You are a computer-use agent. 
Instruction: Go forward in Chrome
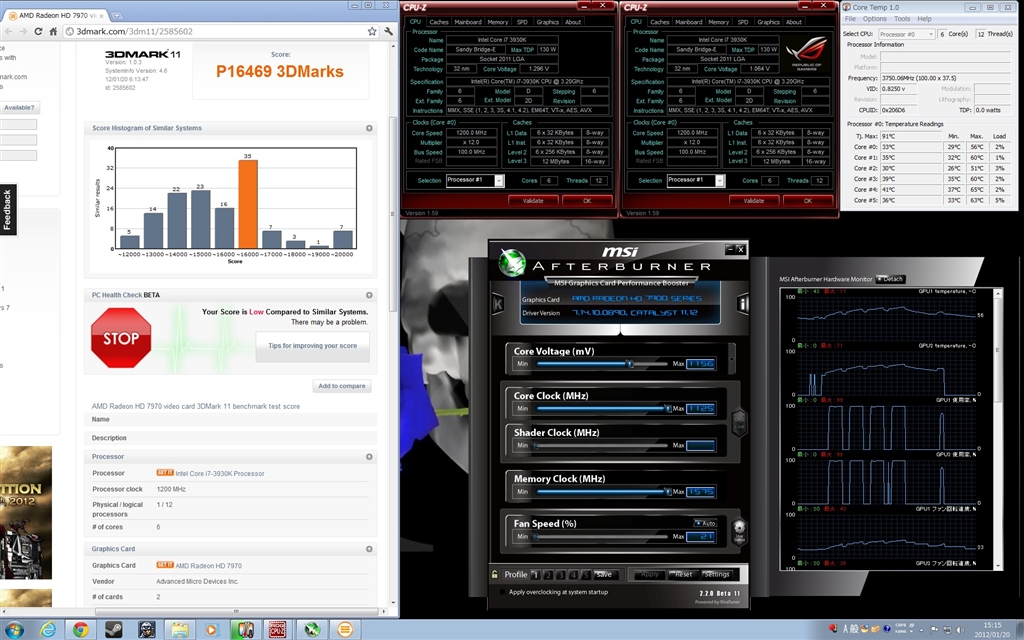point(23,31)
